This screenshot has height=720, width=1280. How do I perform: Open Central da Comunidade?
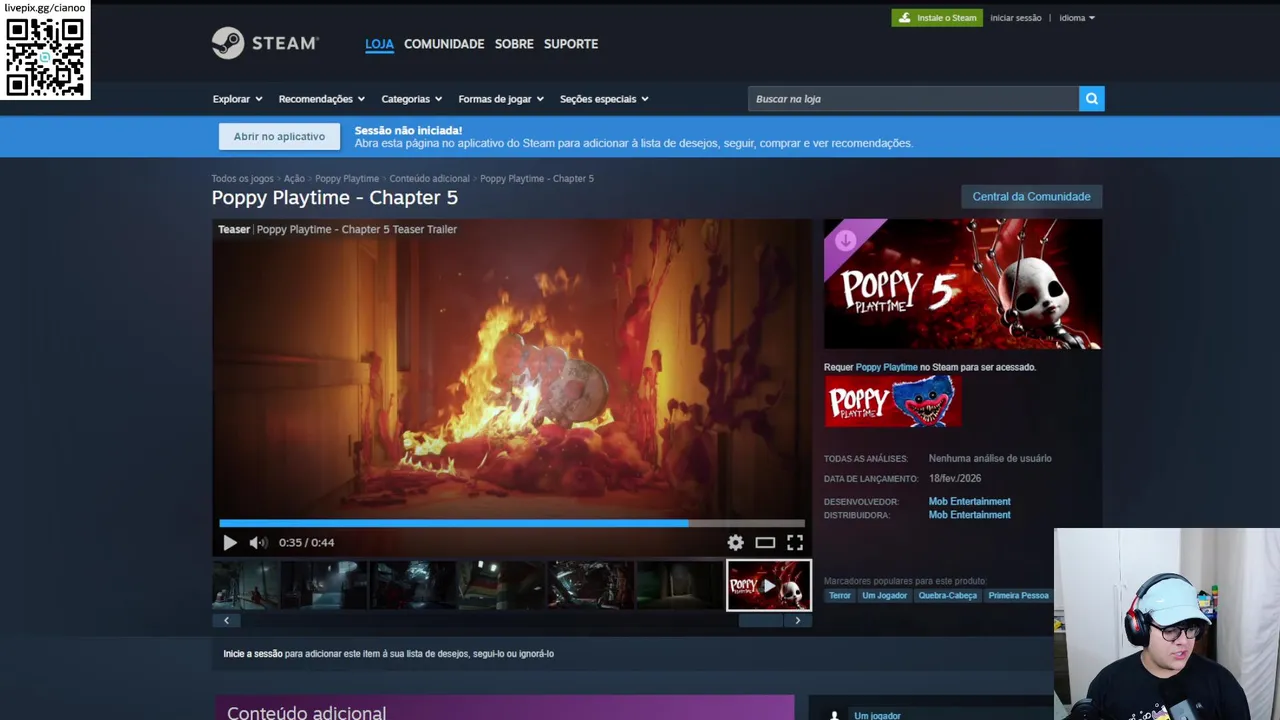(1031, 197)
